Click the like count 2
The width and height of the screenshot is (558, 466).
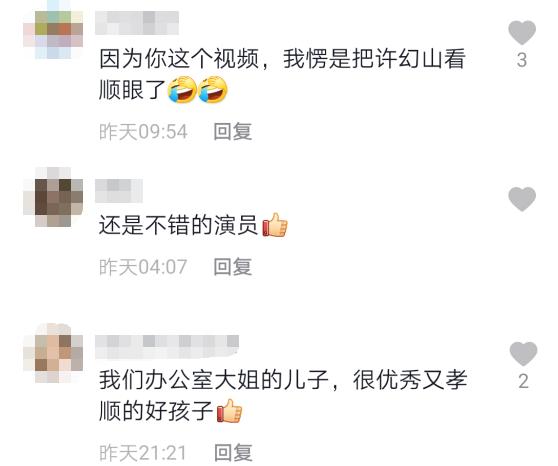523,381
